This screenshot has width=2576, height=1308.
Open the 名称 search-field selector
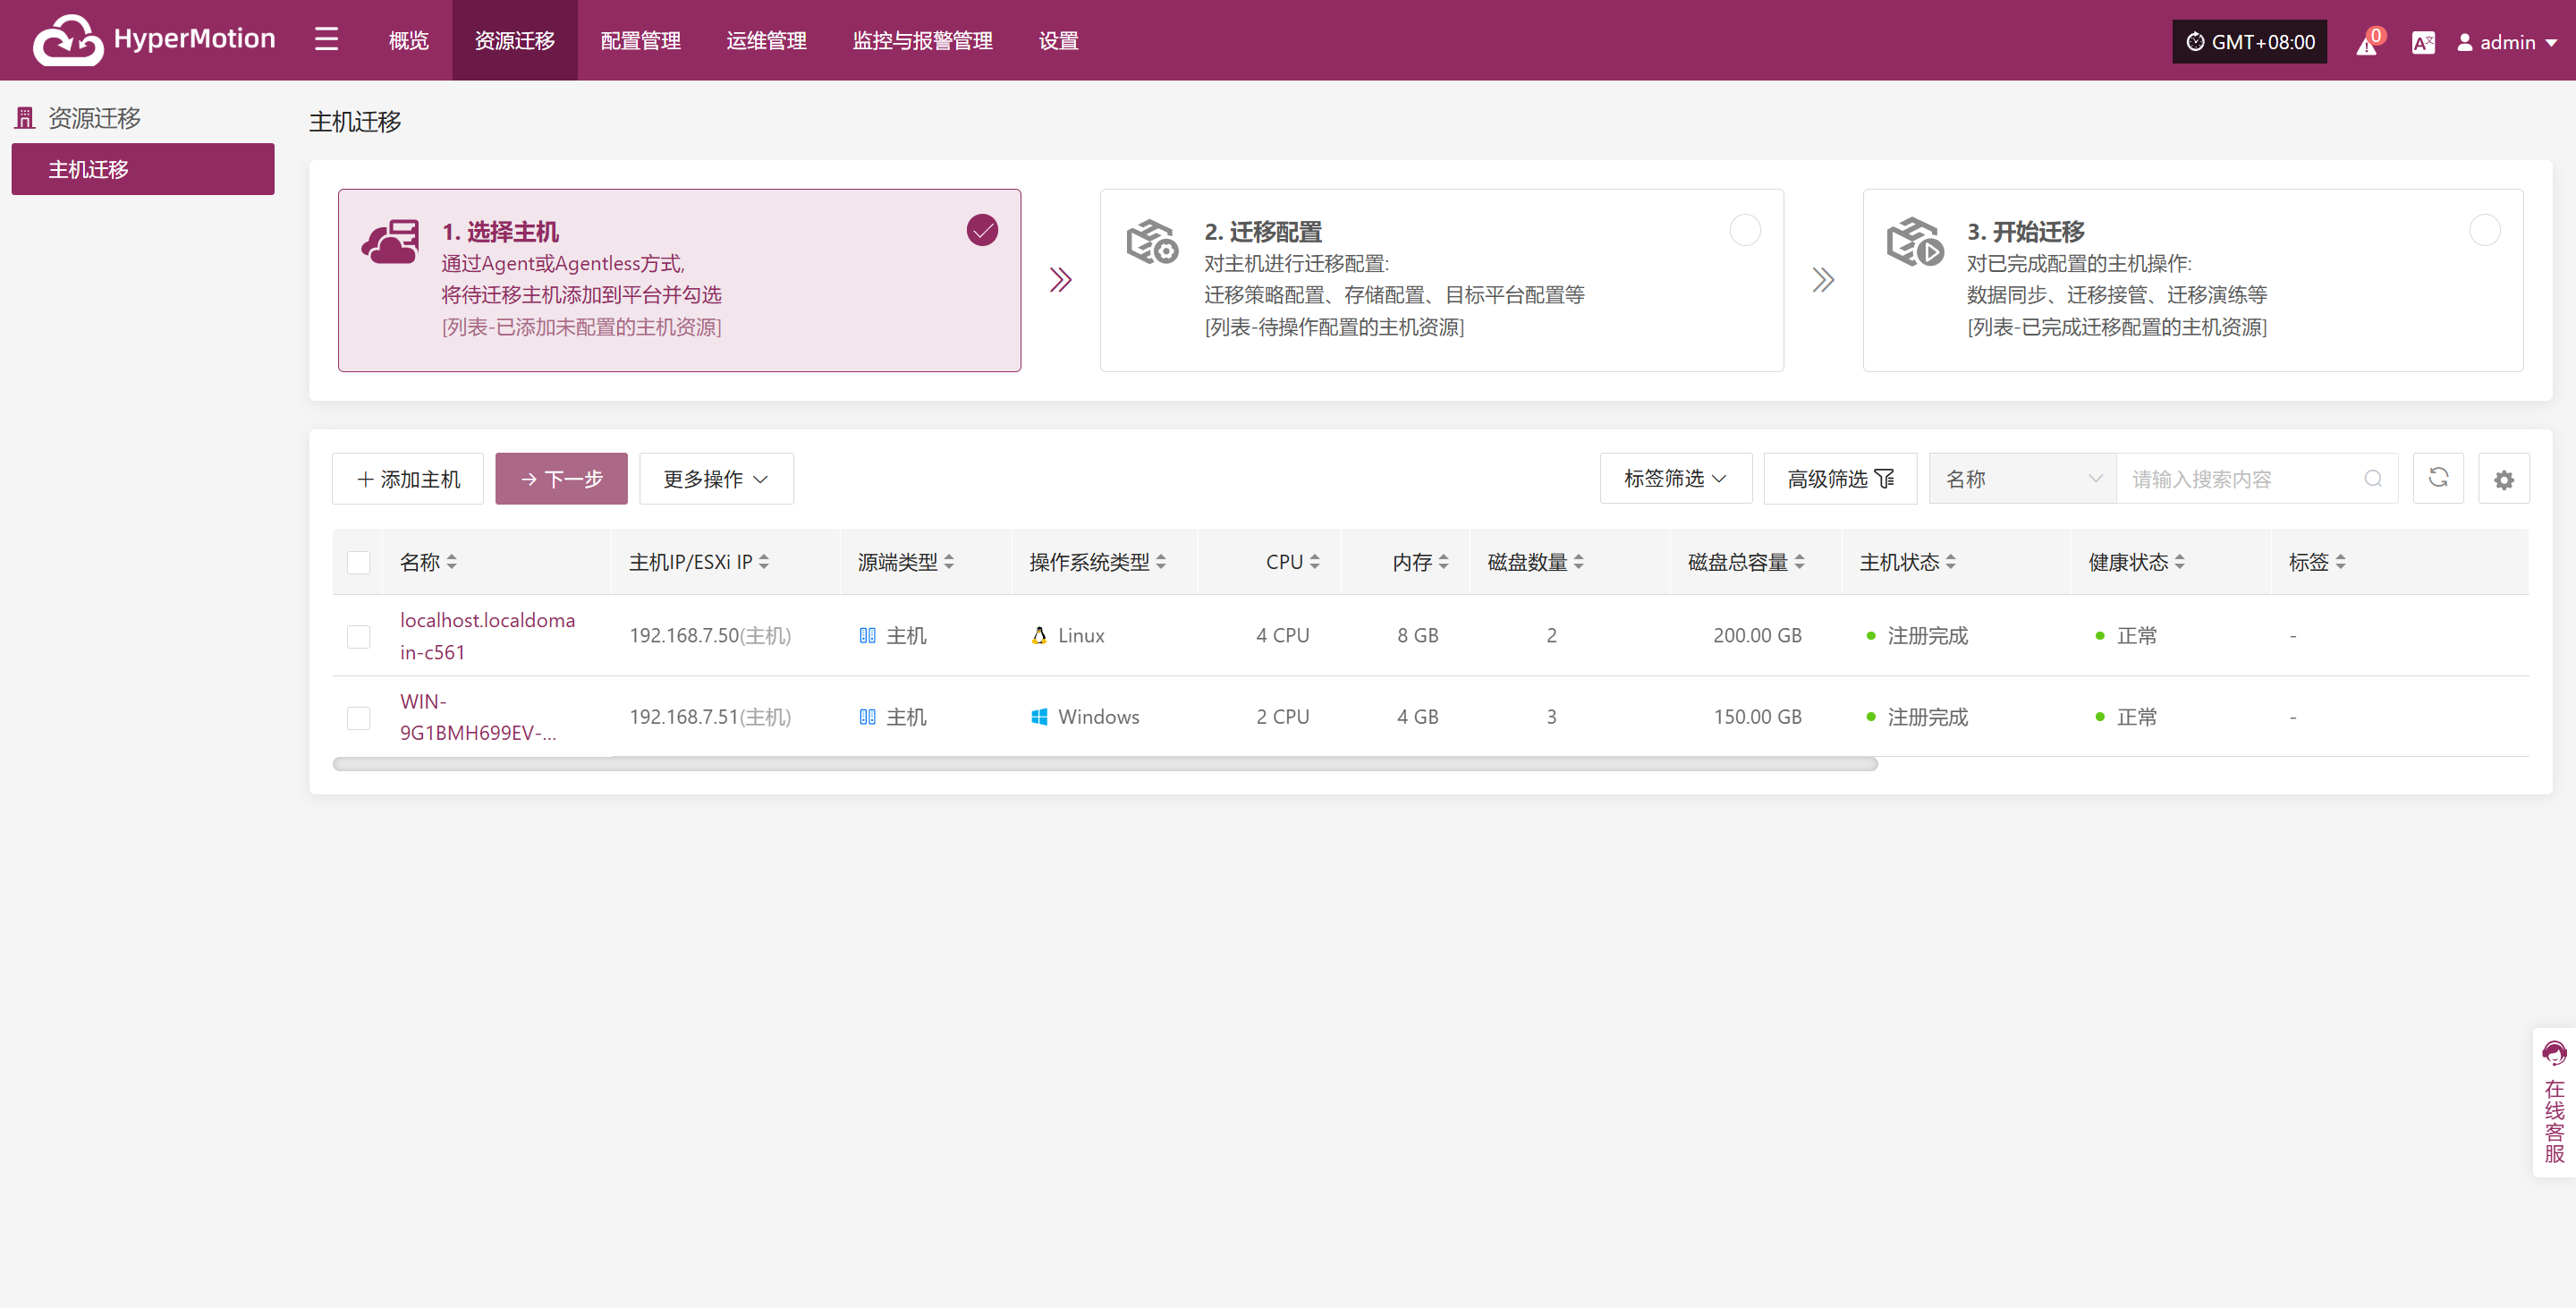click(x=2023, y=479)
